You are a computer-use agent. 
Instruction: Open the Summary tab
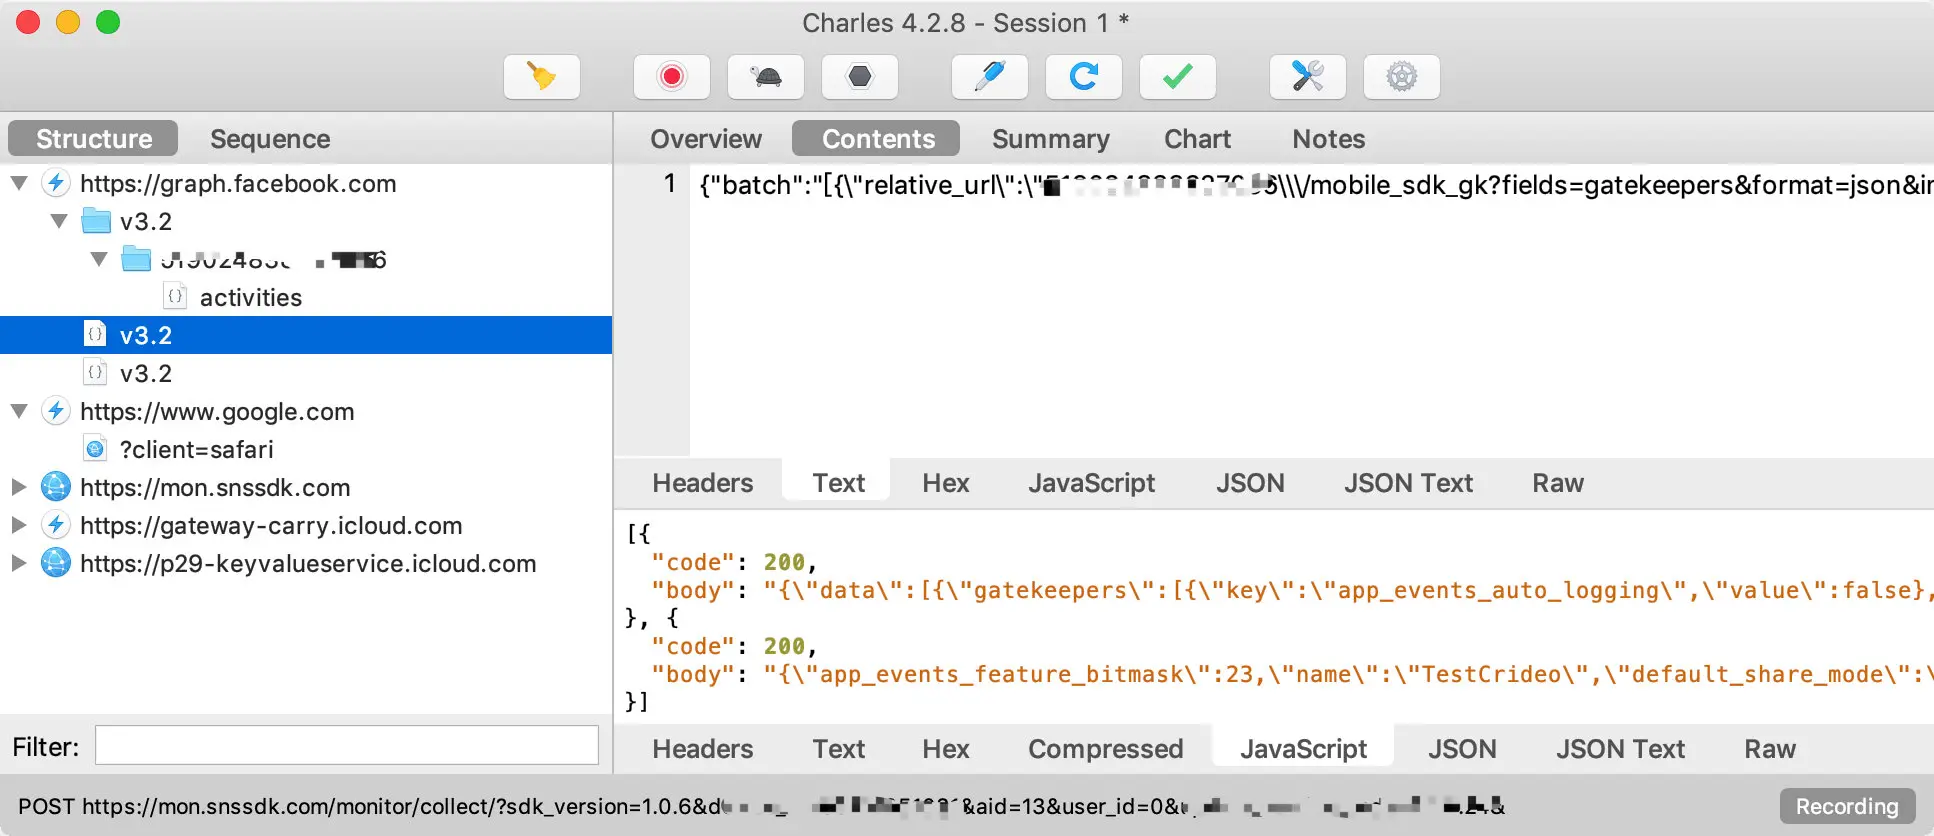pos(1050,138)
